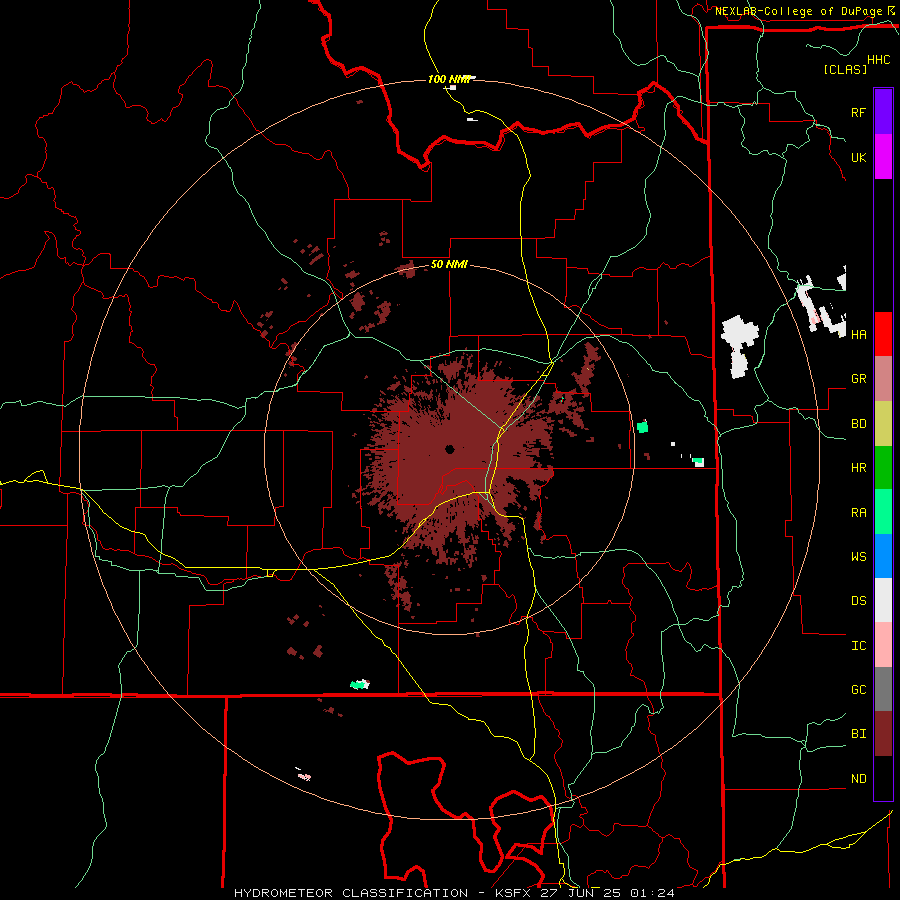The height and width of the screenshot is (900, 900).
Task: Click the pink ice-crystal echo in the southwest
Action: pos(304,777)
